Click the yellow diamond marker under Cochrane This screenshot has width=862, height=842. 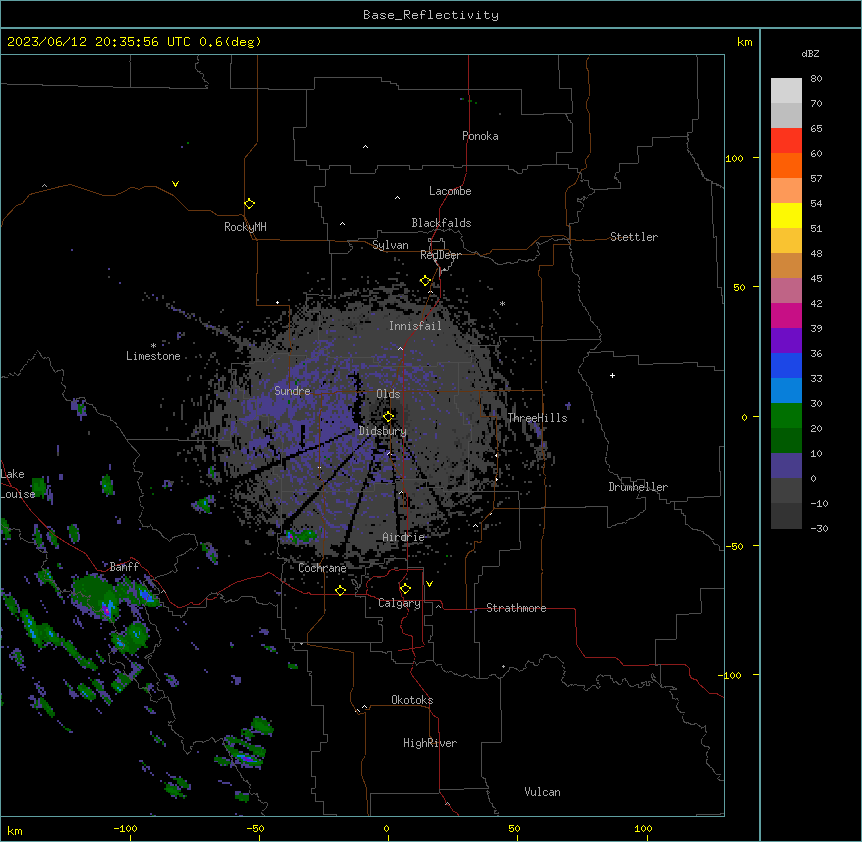click(x=340, y=590)
